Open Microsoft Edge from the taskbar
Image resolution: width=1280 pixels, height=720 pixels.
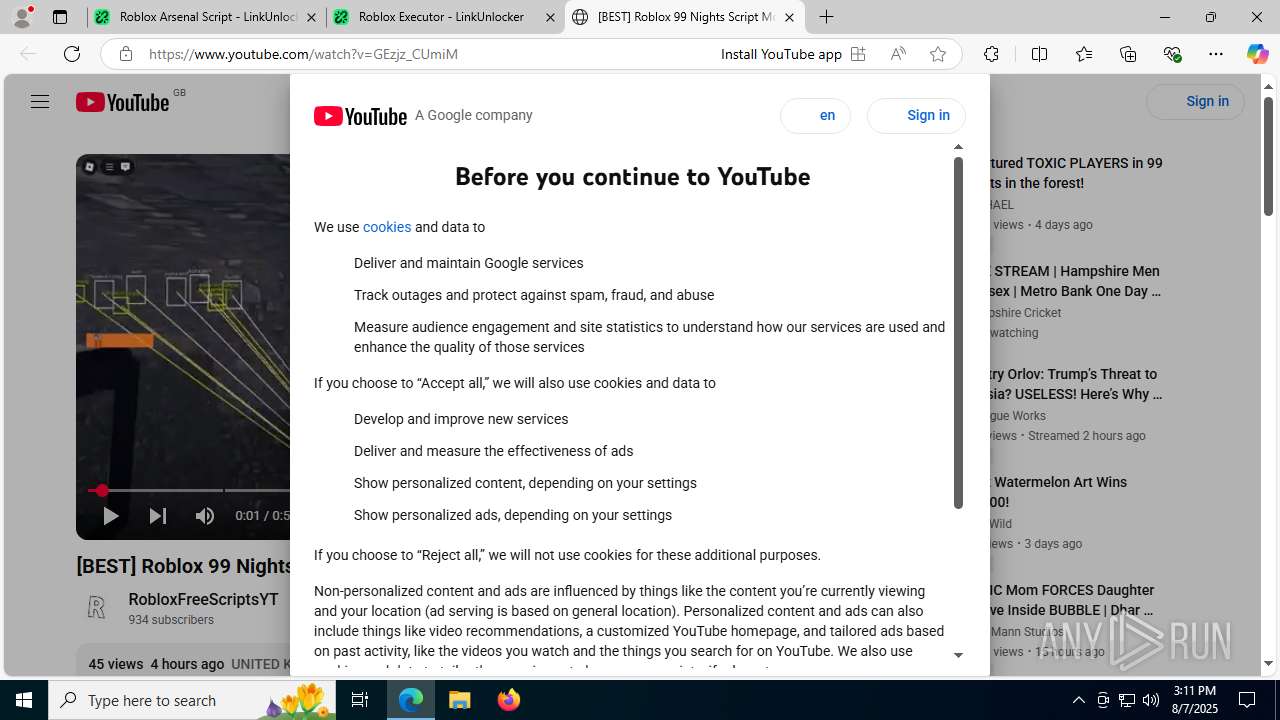(411, 700)
